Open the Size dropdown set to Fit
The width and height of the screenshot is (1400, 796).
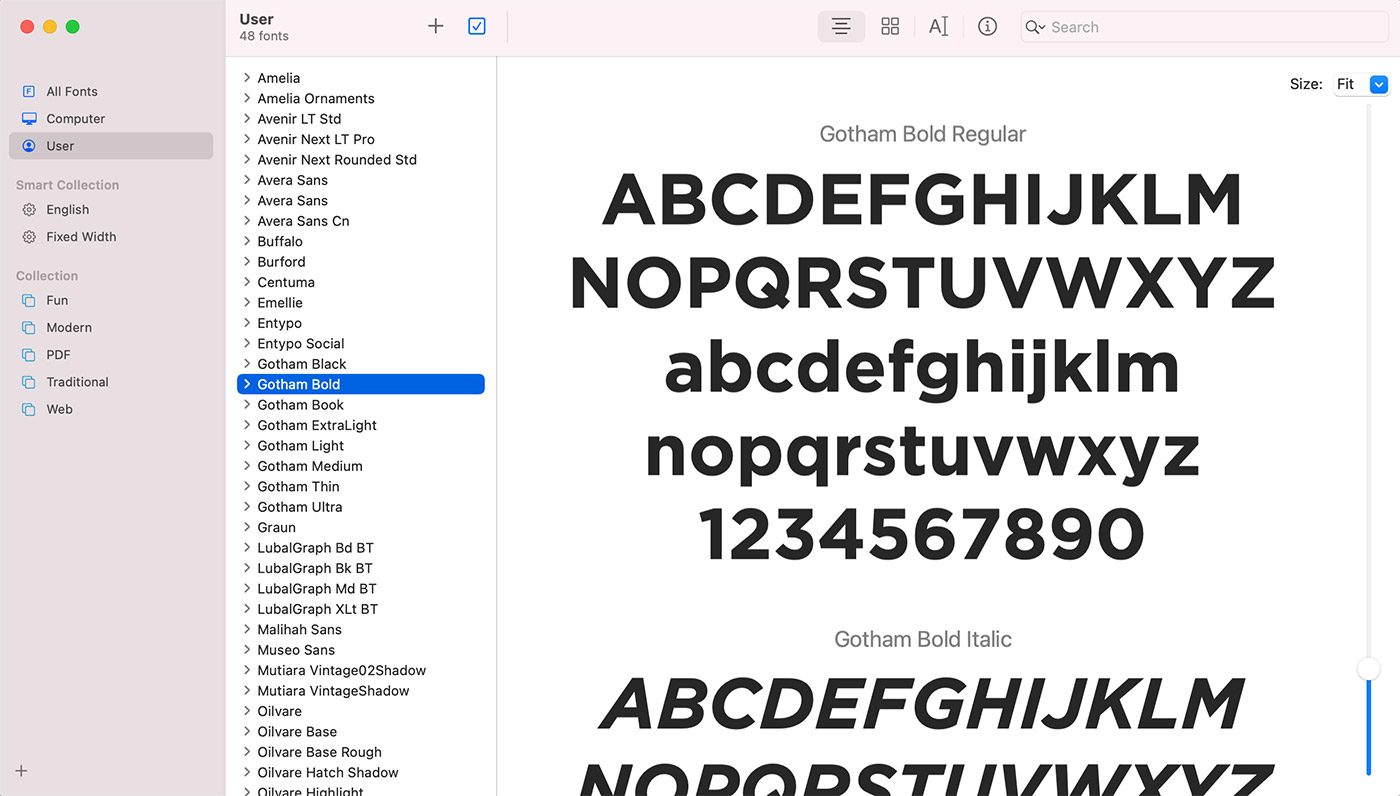point(1361,85)
